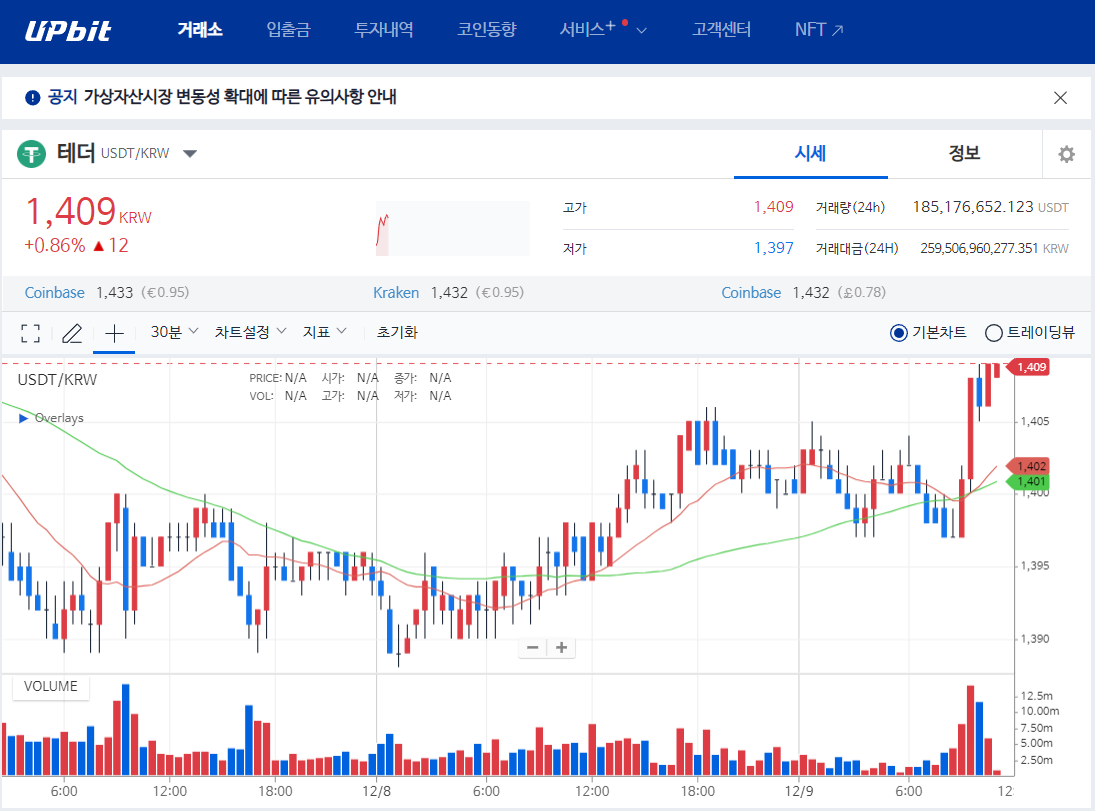This screenshot has width=1095, height=811.
Task: Expand the USDT/KRW market selector
Action: (190, 154)
